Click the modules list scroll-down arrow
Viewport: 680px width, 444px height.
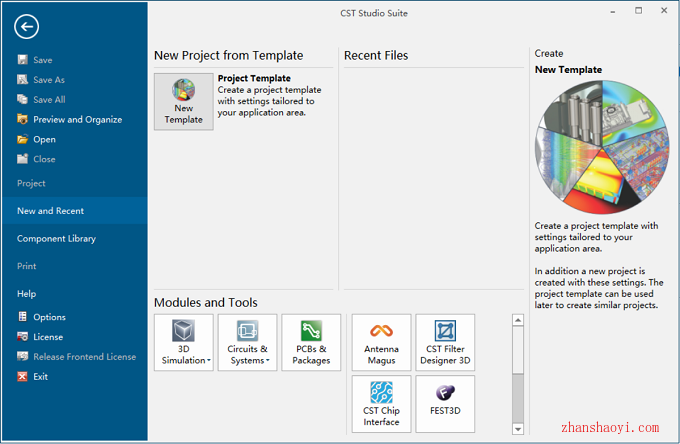[x=518, y=429]
